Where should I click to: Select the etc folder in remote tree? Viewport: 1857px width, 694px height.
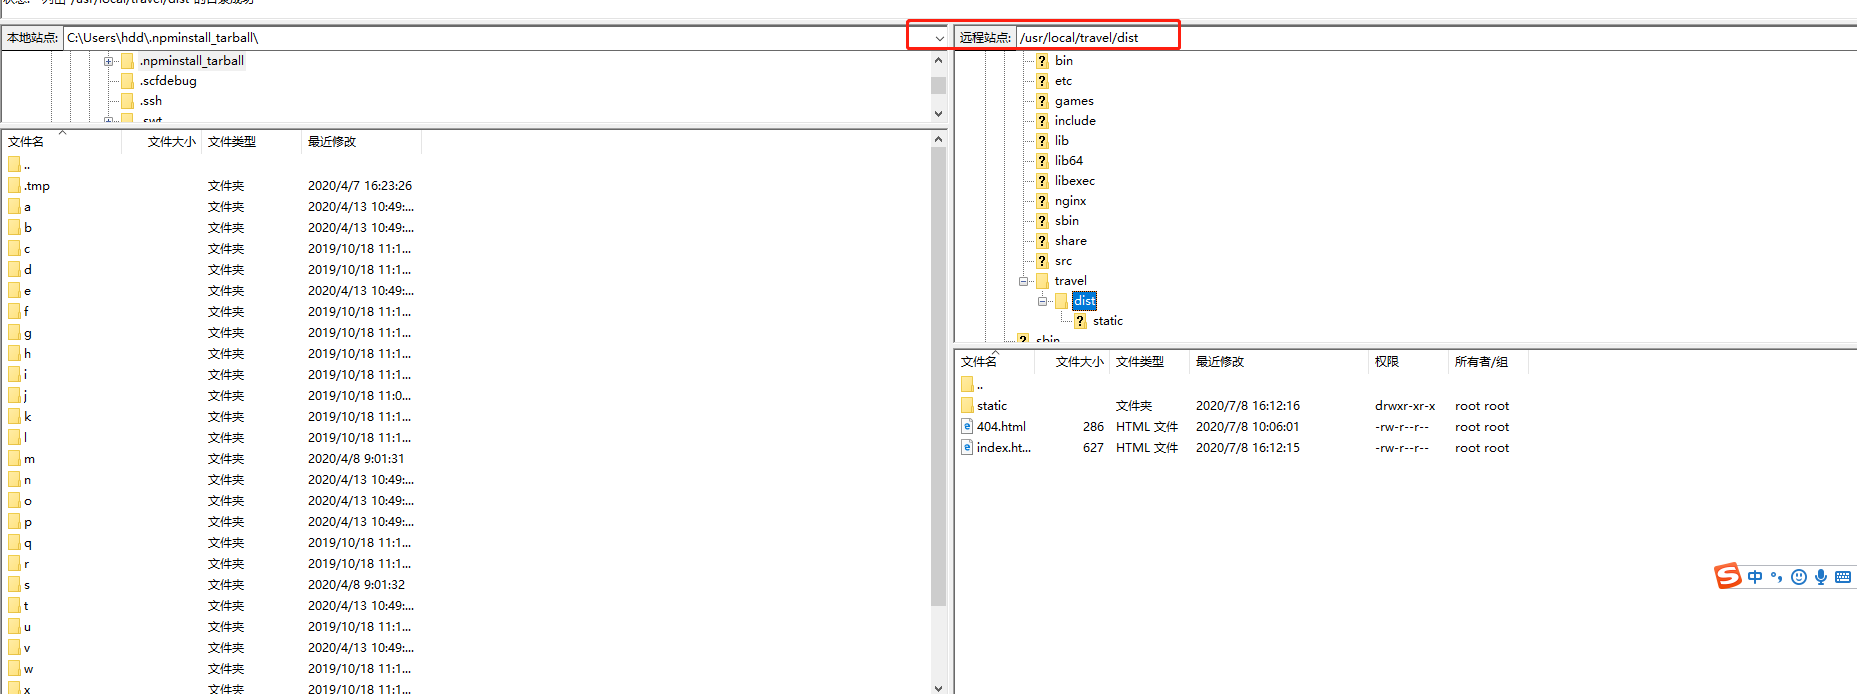click(1063, 81)
